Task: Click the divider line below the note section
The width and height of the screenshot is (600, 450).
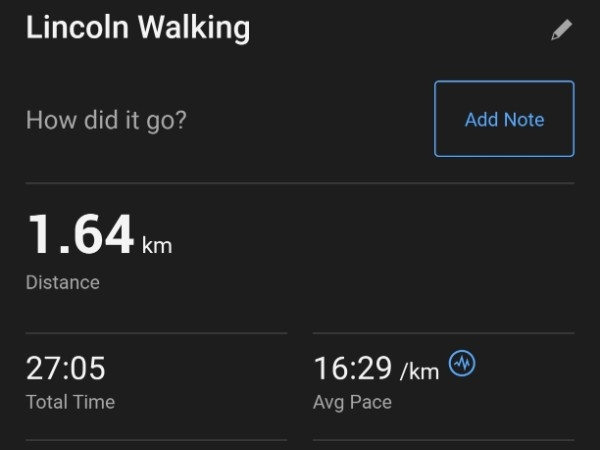Action: (300, 183)
